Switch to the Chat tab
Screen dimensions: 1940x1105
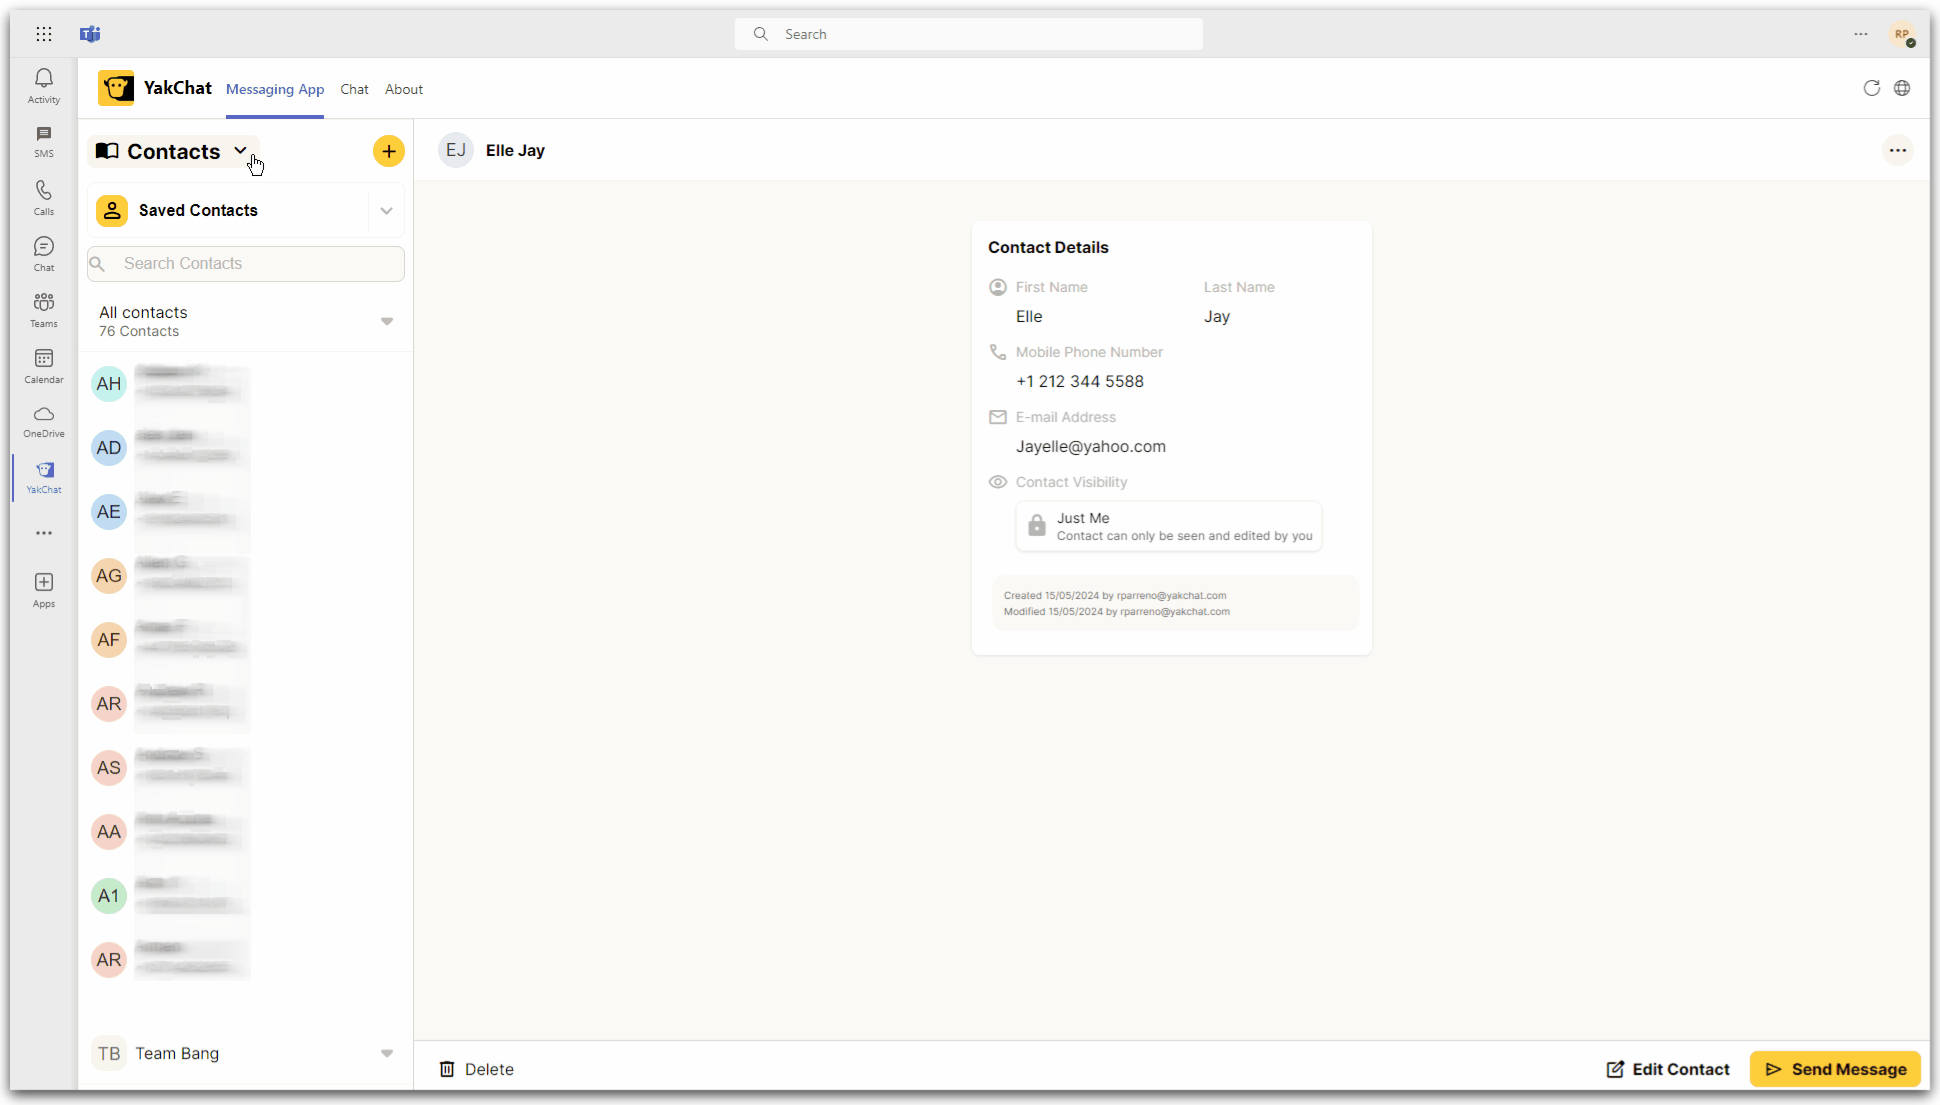pyautogui.click(x=354, y=89)
